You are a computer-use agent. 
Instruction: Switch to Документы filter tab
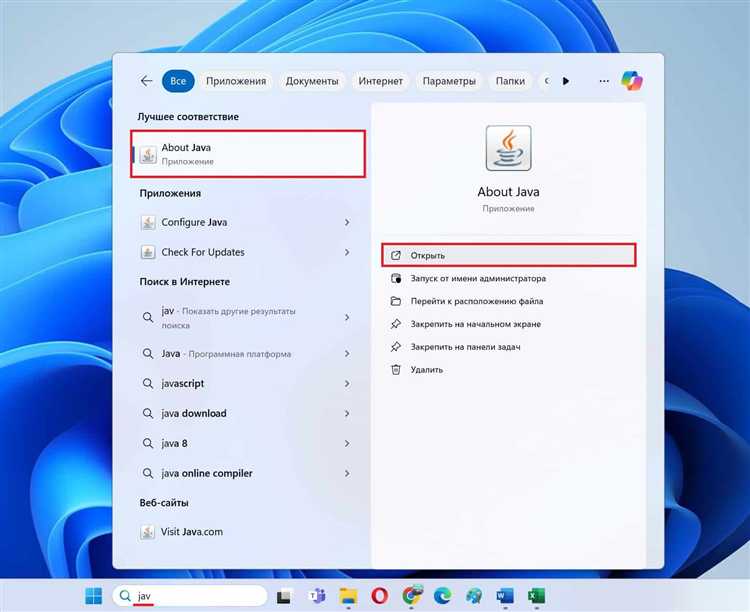(x=312, y=81)
